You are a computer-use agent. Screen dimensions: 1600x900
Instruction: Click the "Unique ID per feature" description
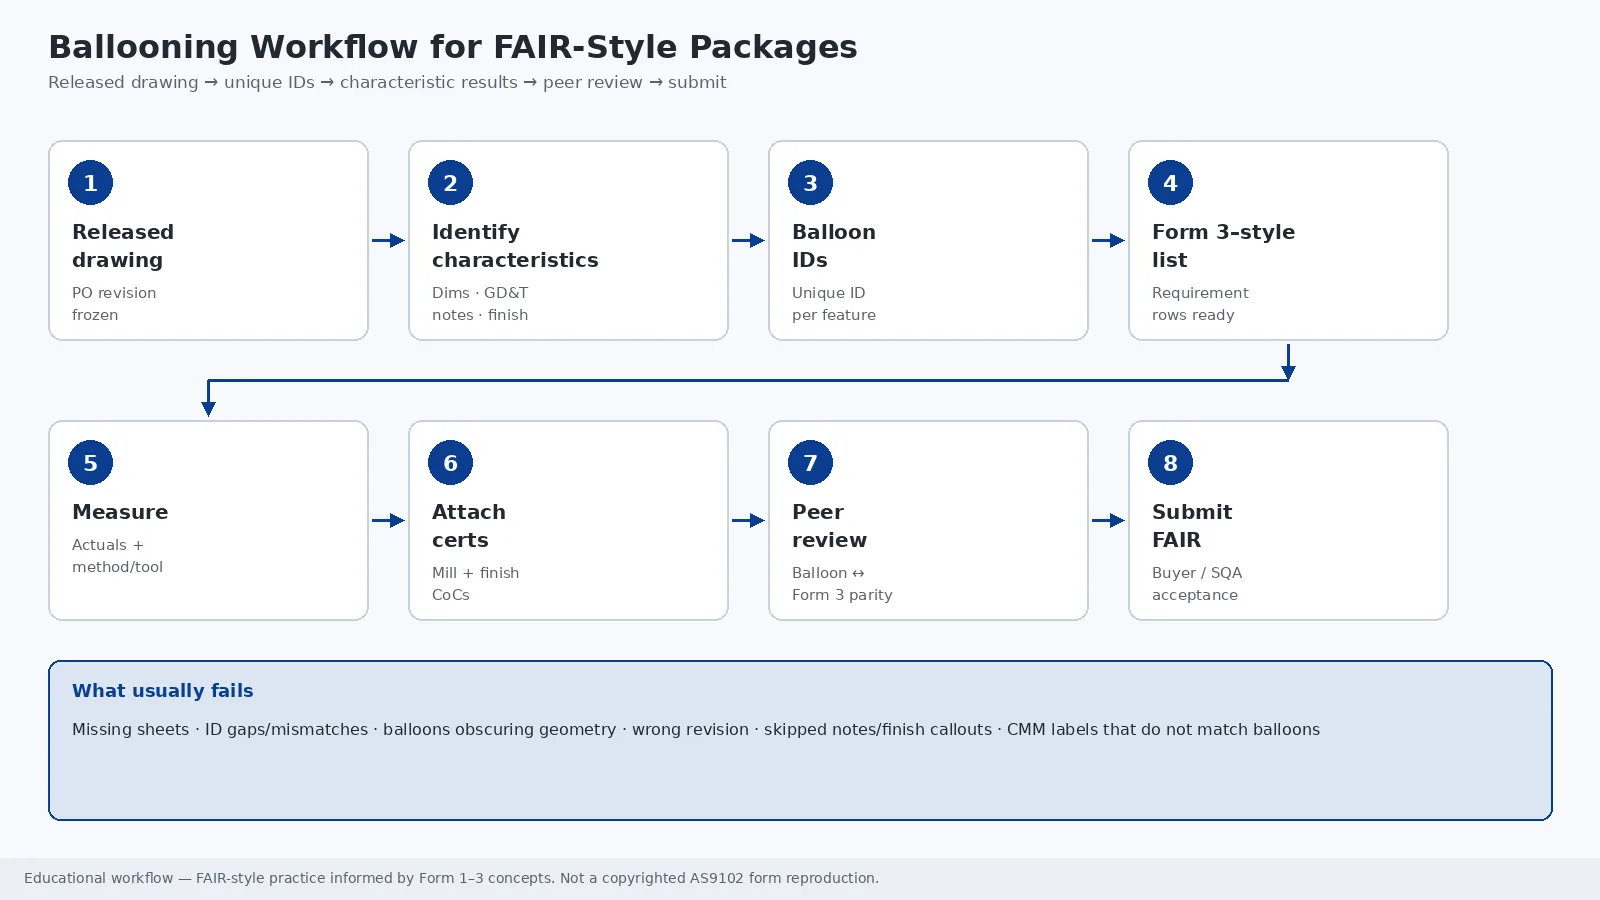pos(834,304)
